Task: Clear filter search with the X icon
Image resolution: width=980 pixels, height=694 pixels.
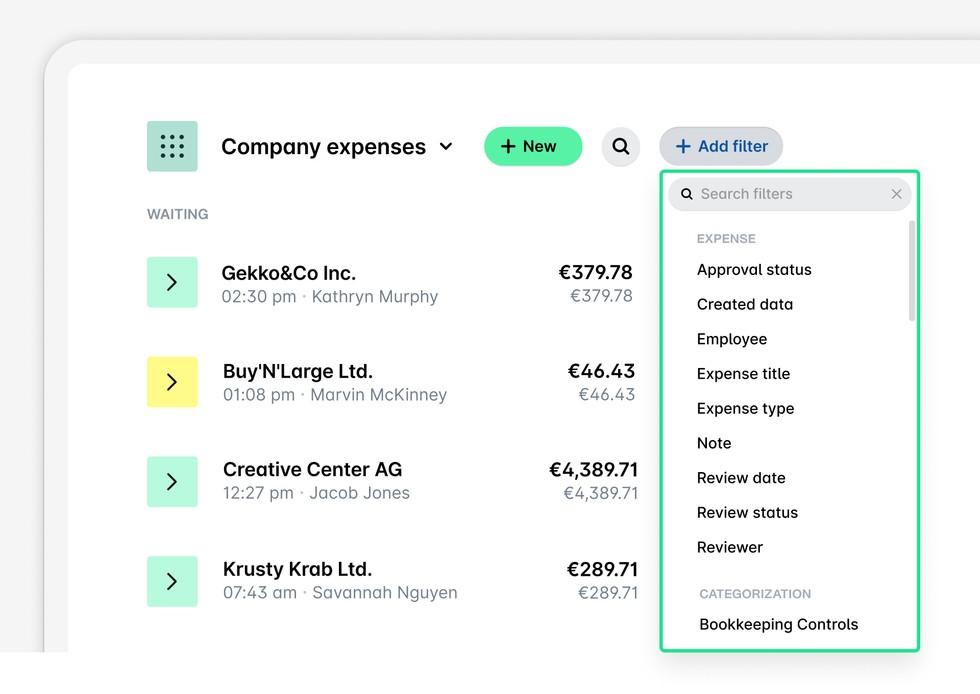Action: pos(896,193)
